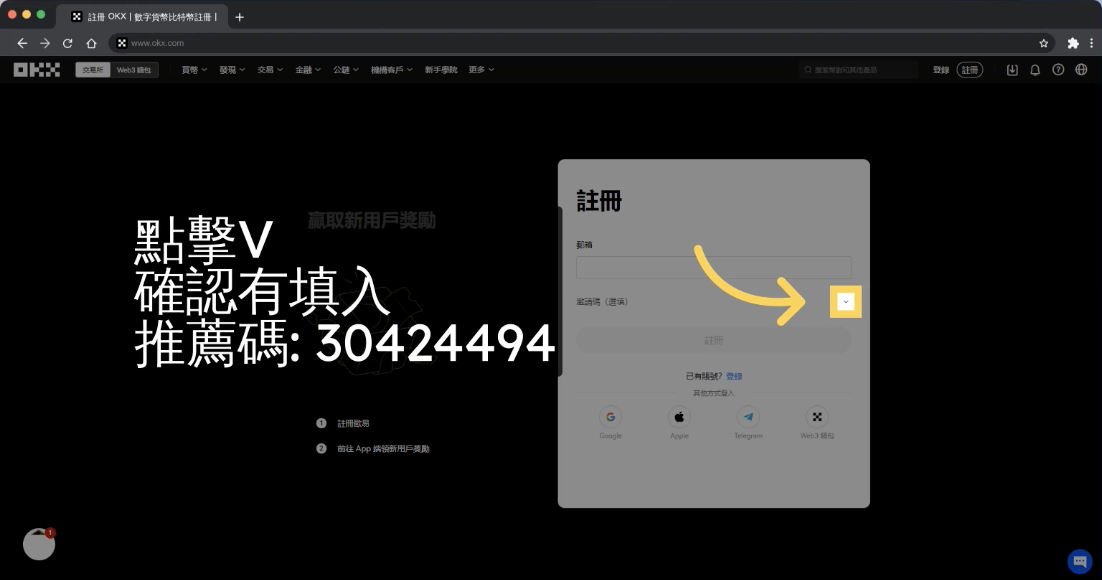Switch to the Web3 錢包 toggle
Screen dimensions: 1102x580
[134, 70]
